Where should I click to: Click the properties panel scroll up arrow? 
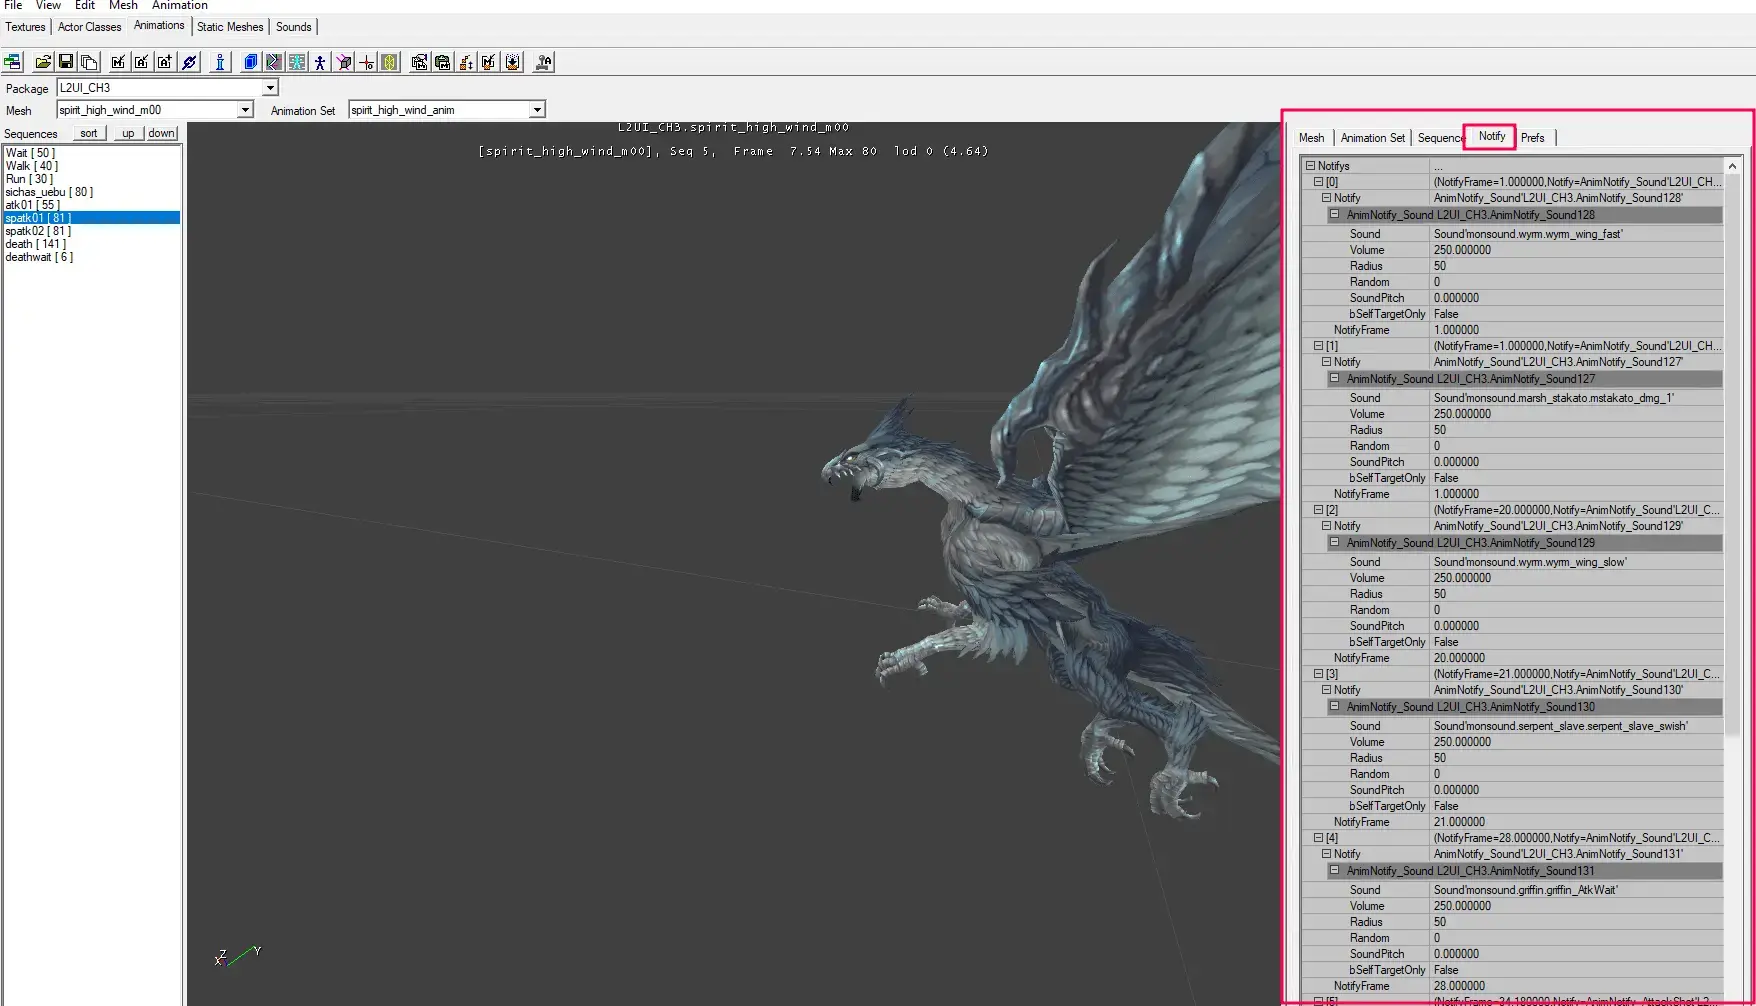pos(1732,166)
